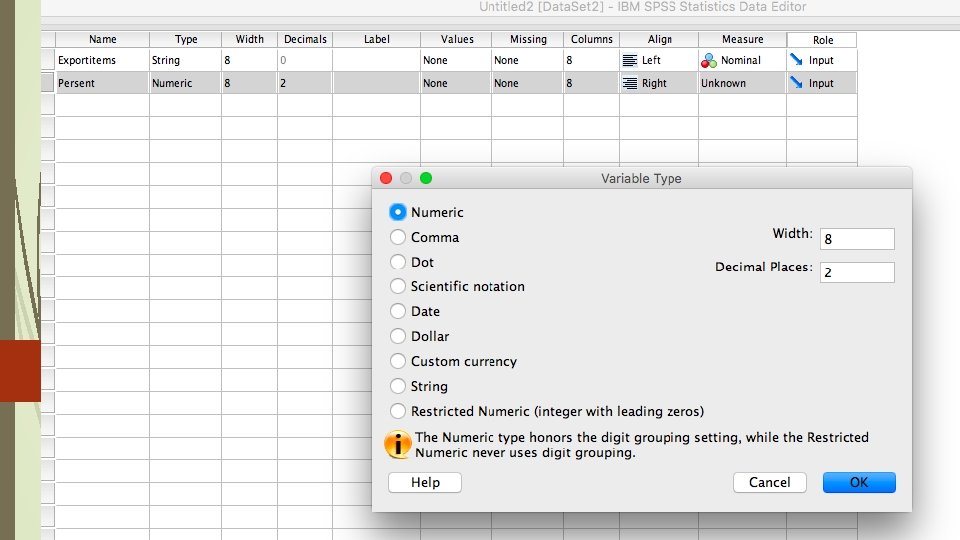This screenshot has width=960, height=540.
Task: Pick Scientific notation type
Action: (x=397, y=286)
